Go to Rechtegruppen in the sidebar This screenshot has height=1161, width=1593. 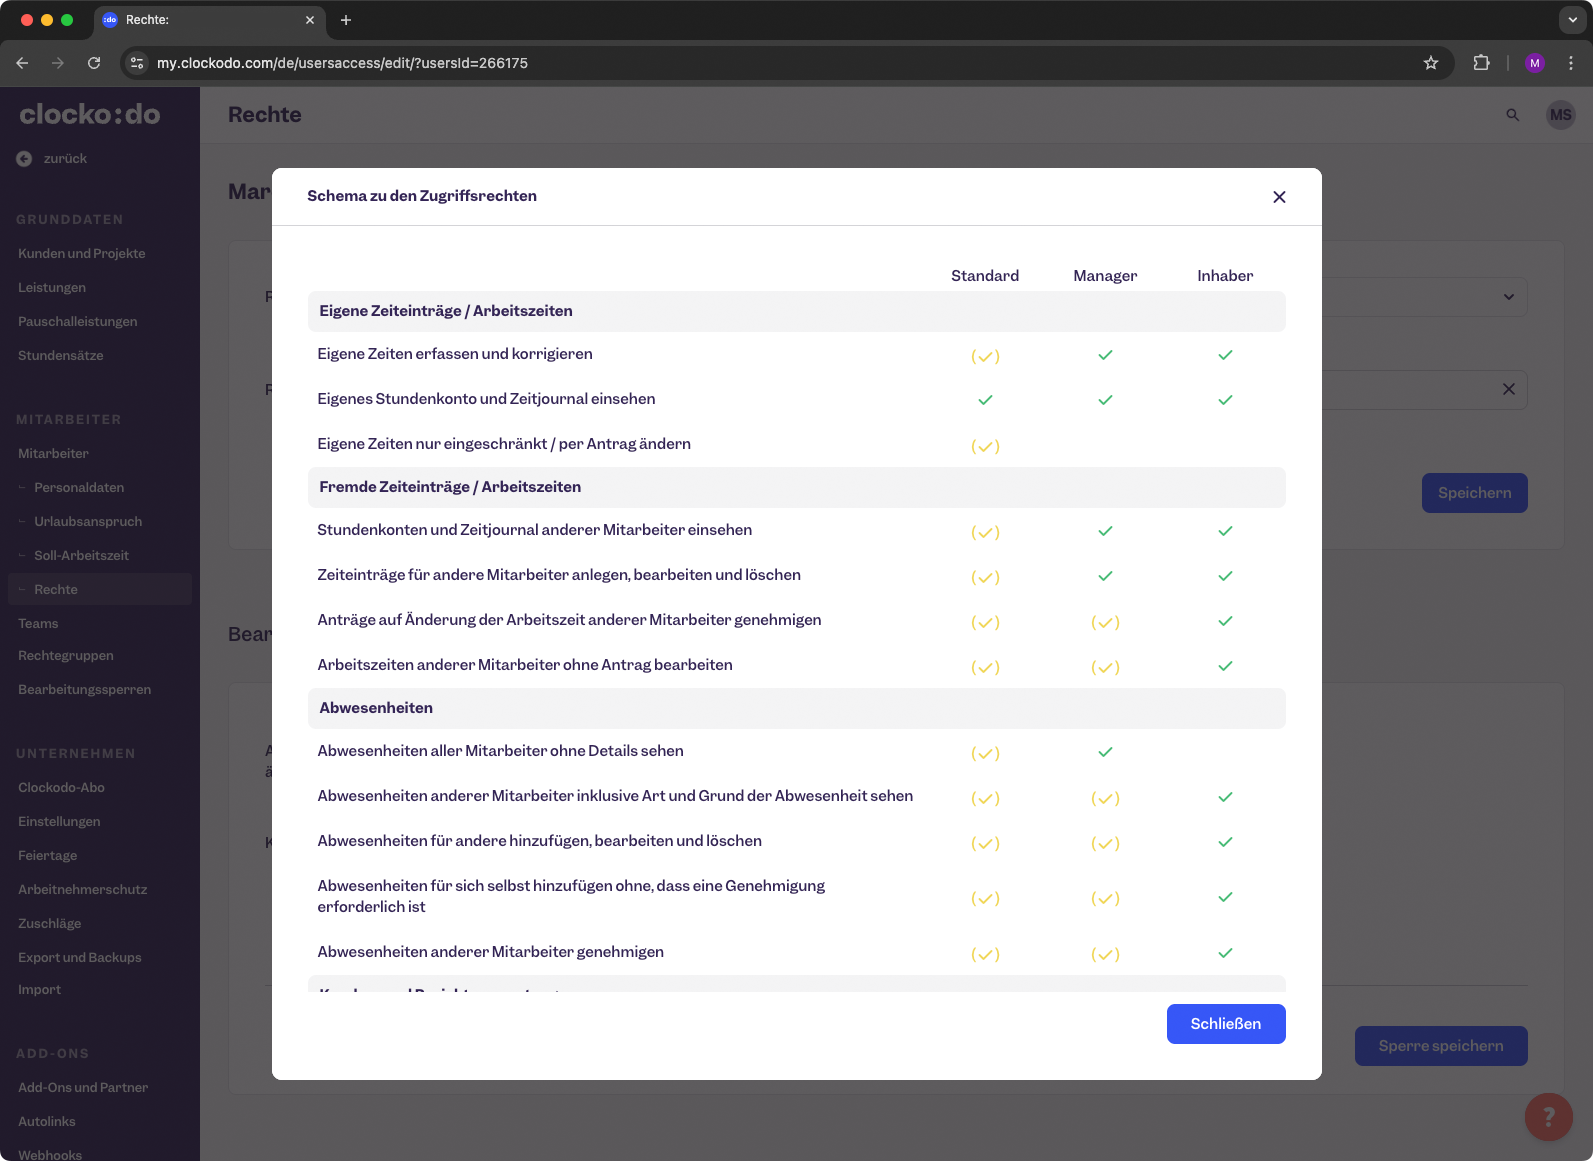point(66,656)
